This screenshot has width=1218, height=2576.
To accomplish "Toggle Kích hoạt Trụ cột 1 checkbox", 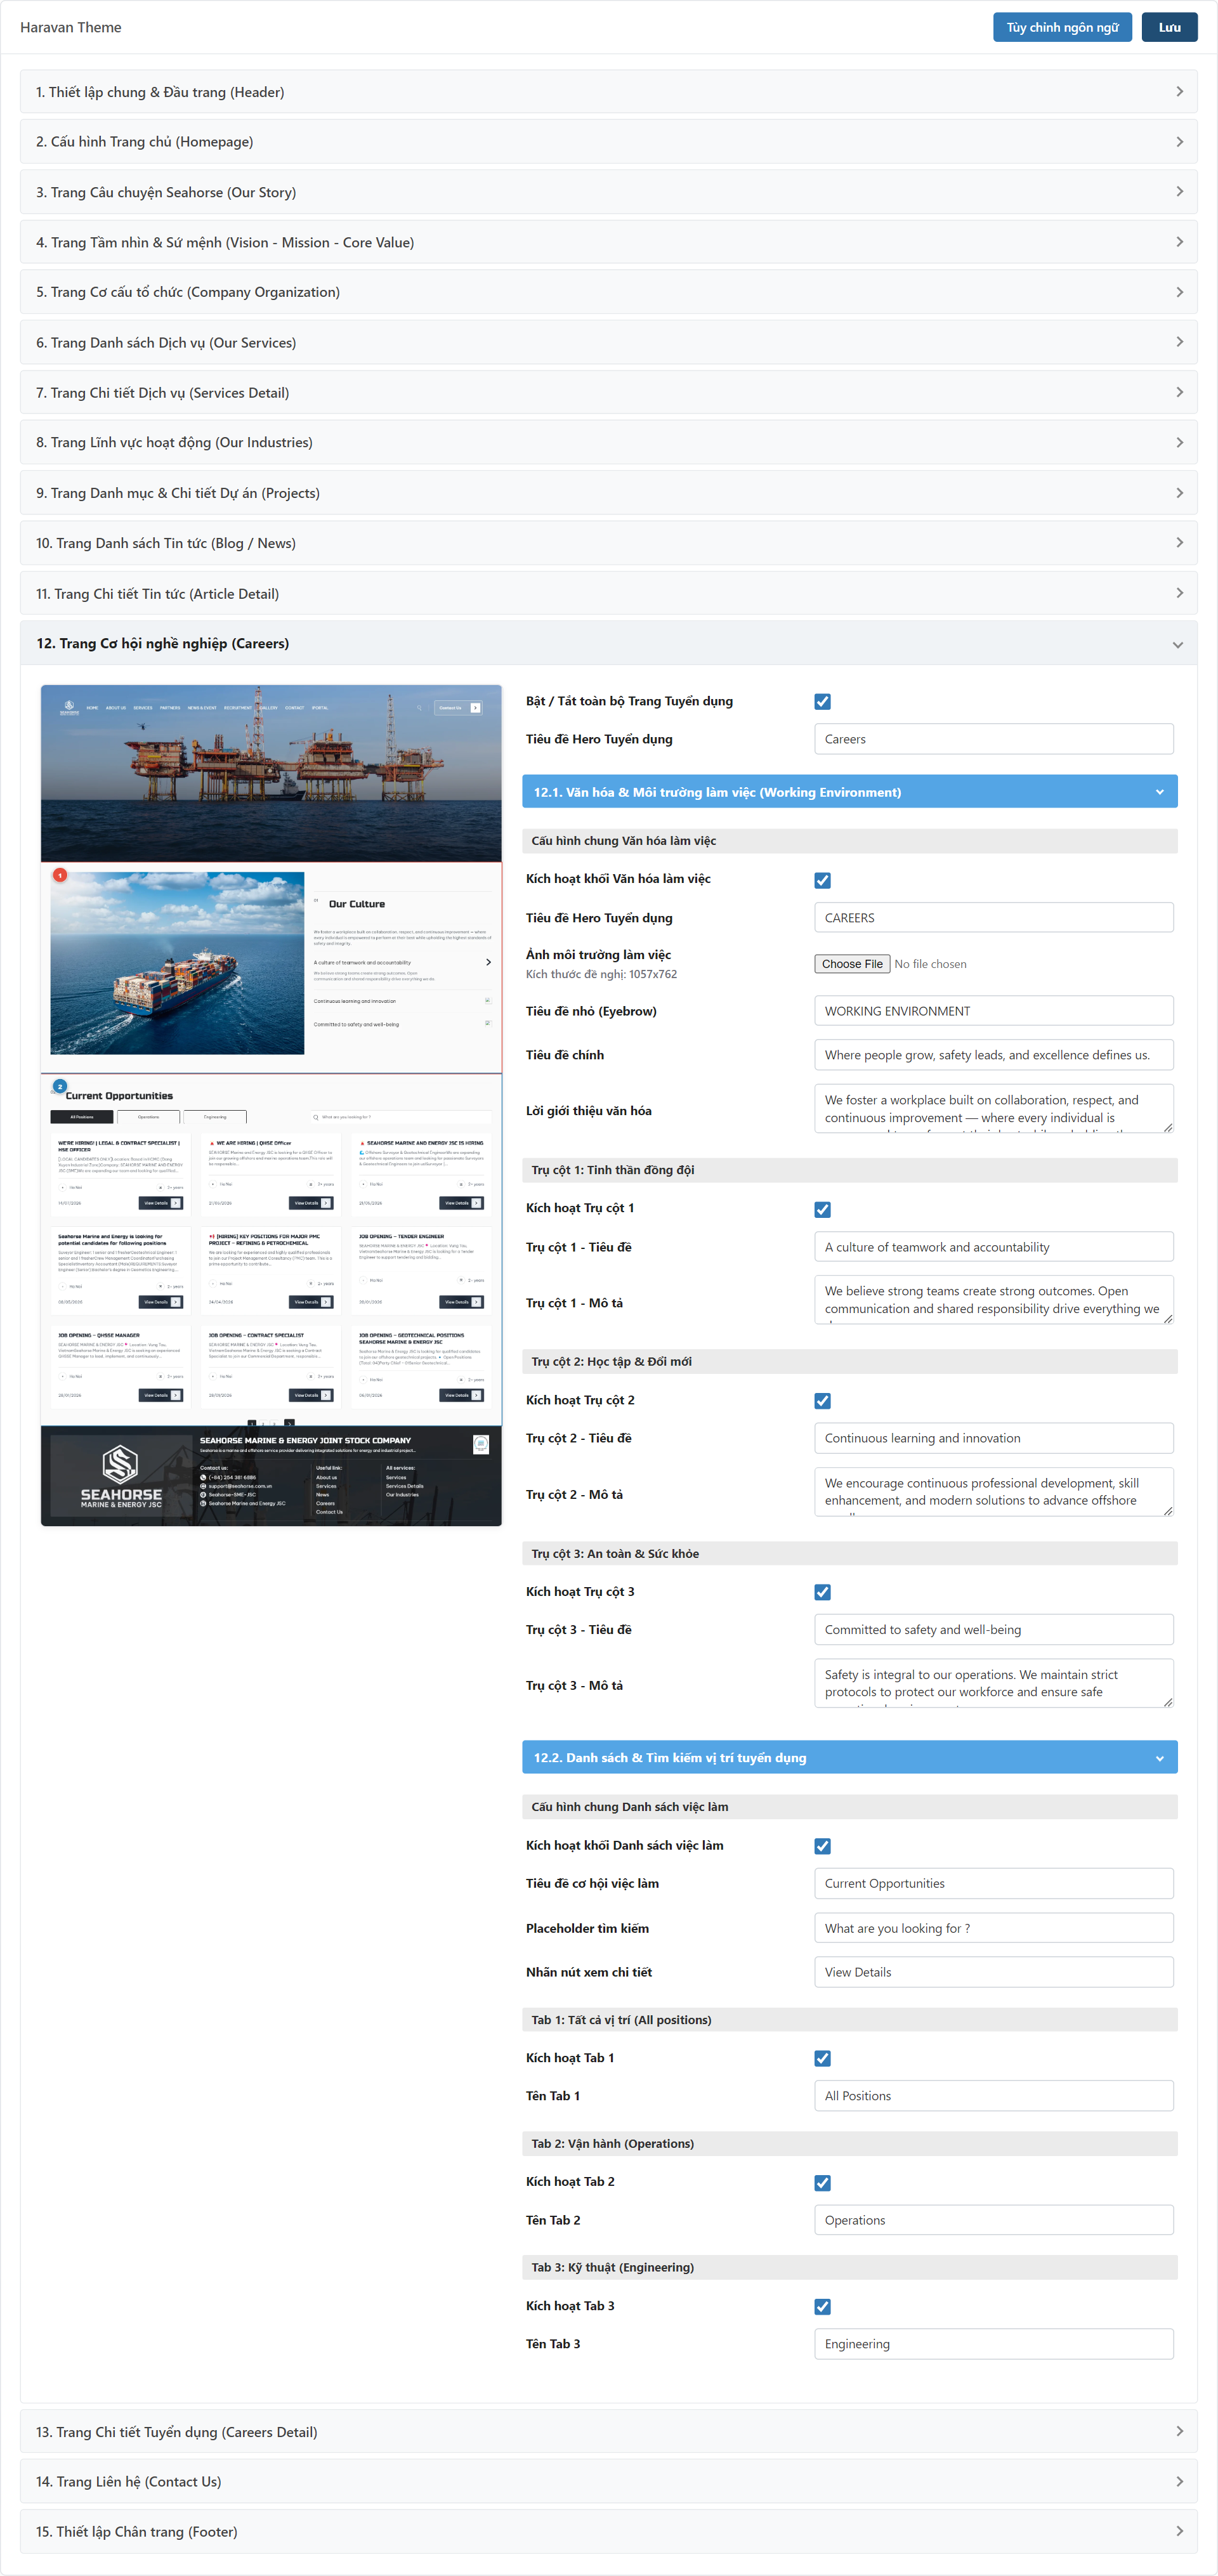I will click(x=822, y=1209).
